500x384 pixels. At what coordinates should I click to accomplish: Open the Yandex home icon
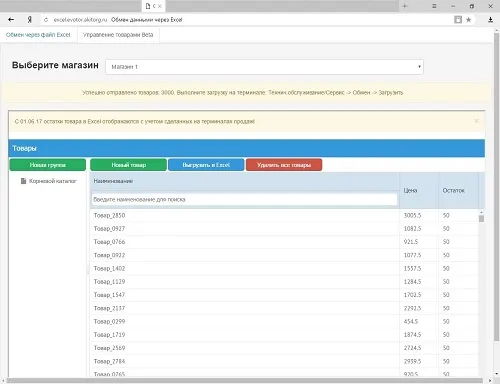coord(30,20)
